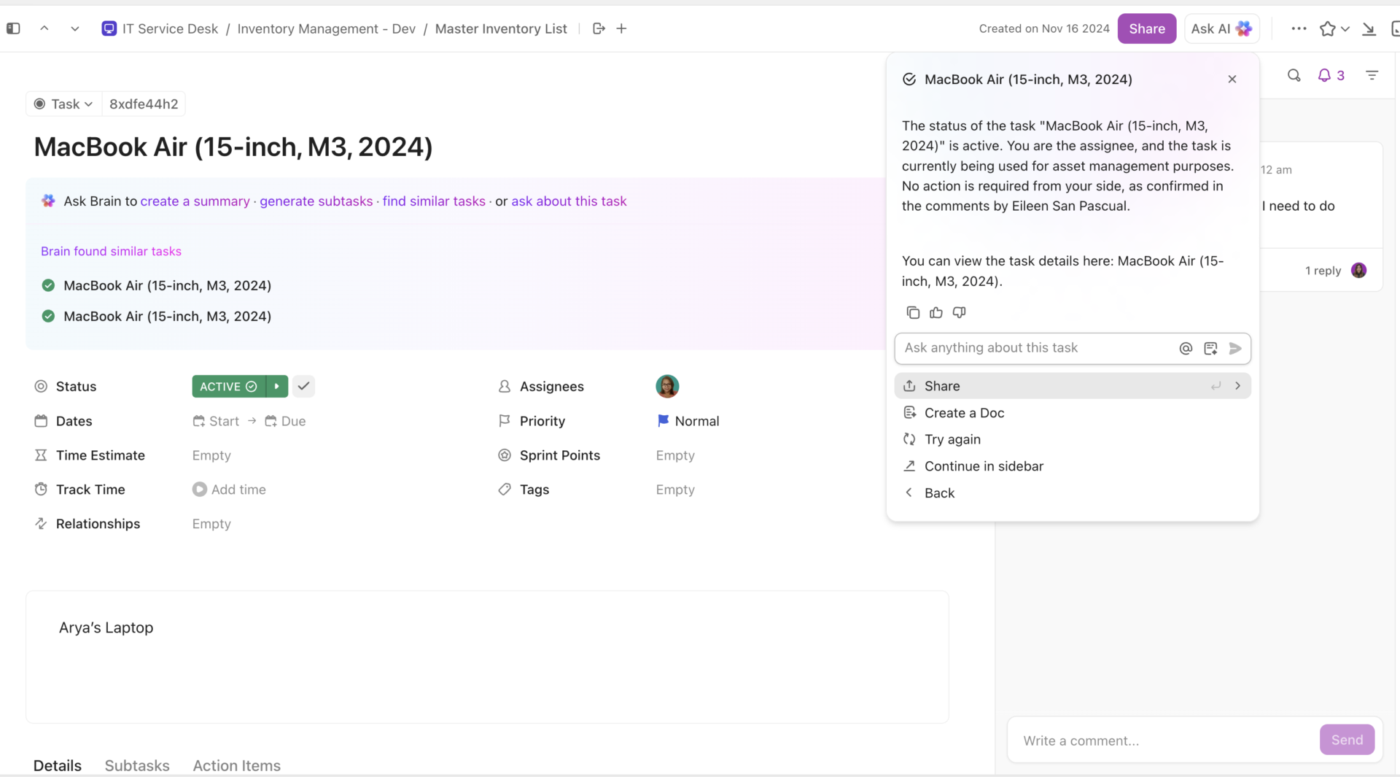The height and width of the screenshot is (777, 1400).
Task: Click the Relationships Empty value
Action: pos(212,524)
